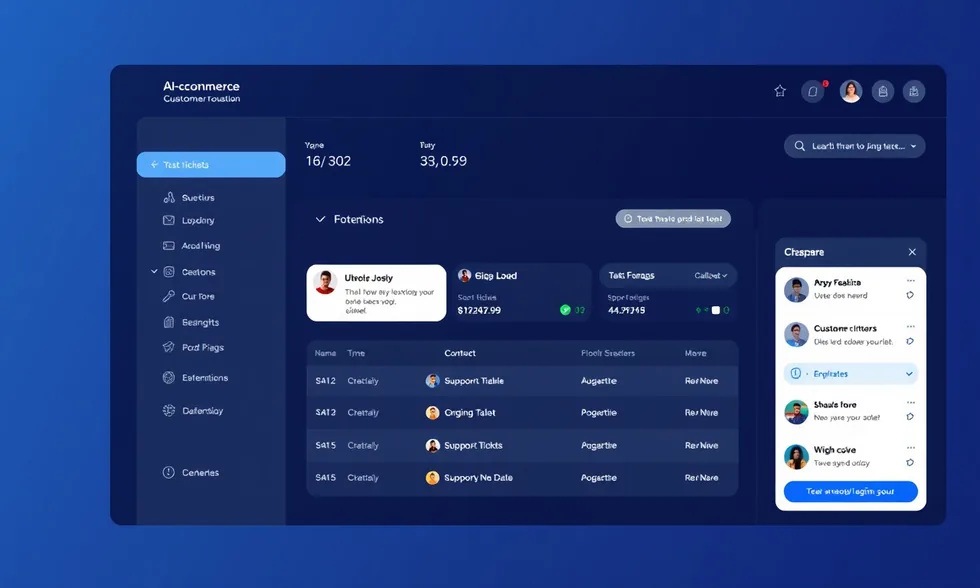The height and width of the screenshot is (588, 980).
Task: Click the rightmost header icon button
Action: pyautogui.click(x=914, y=91)
